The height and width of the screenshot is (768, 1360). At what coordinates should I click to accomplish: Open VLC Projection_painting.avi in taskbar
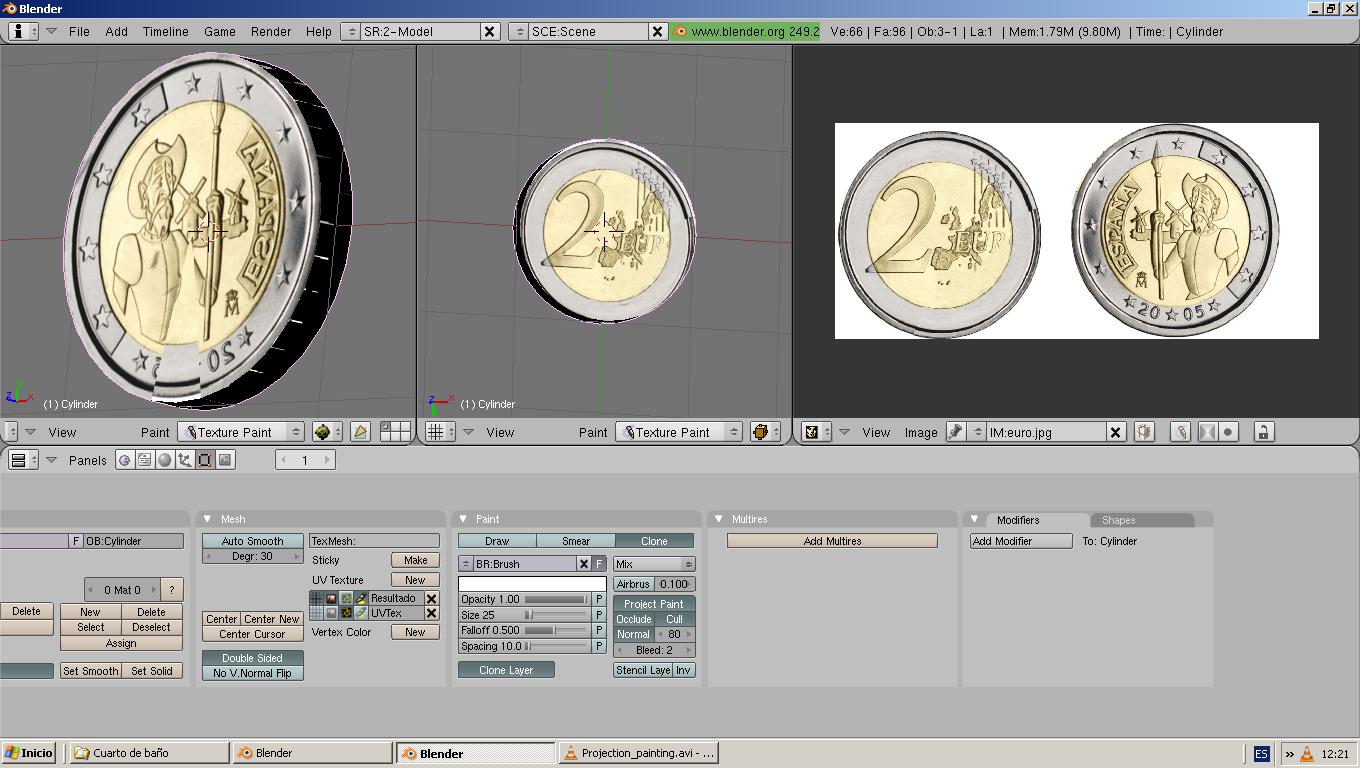coord(639,753)
